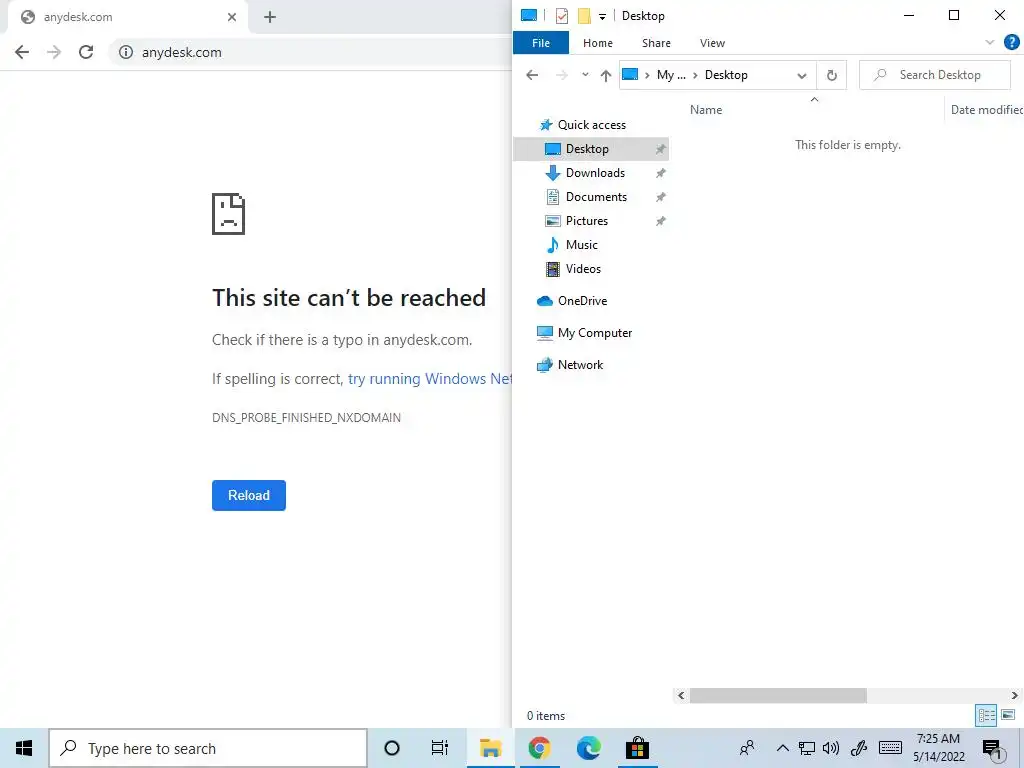Click the Chrome taskbar icon
Screen dimensions: 1024x768
point(539,748)
